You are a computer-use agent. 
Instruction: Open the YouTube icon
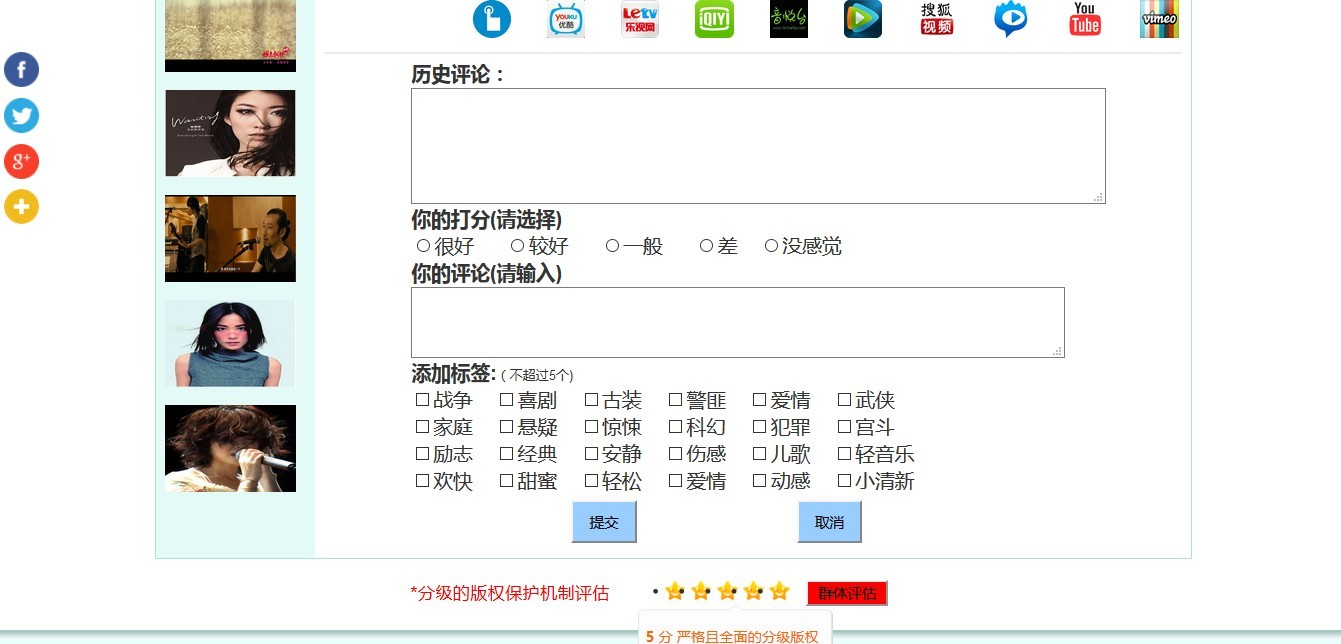1085,19
